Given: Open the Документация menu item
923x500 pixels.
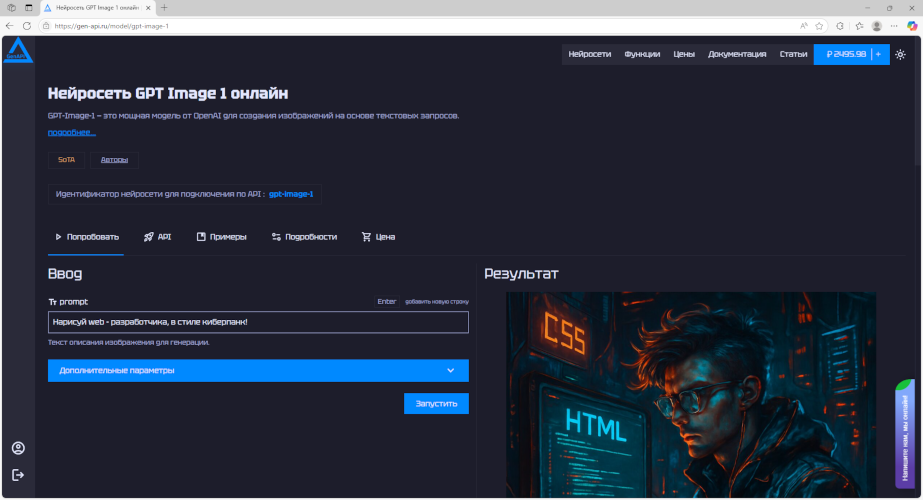Looking at the screenshot, I should pyautogui.click(x=736, y=54).
